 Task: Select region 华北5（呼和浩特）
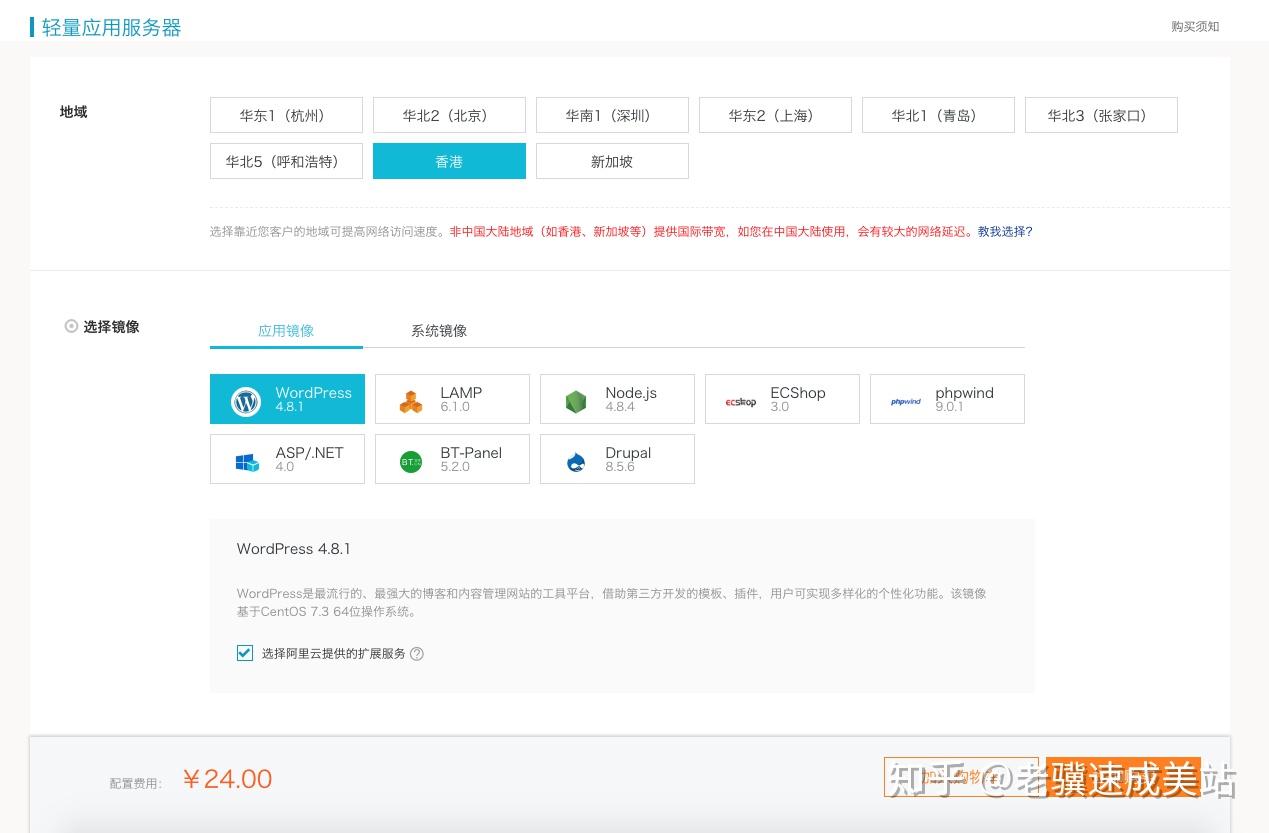click(x=286, y=161)
